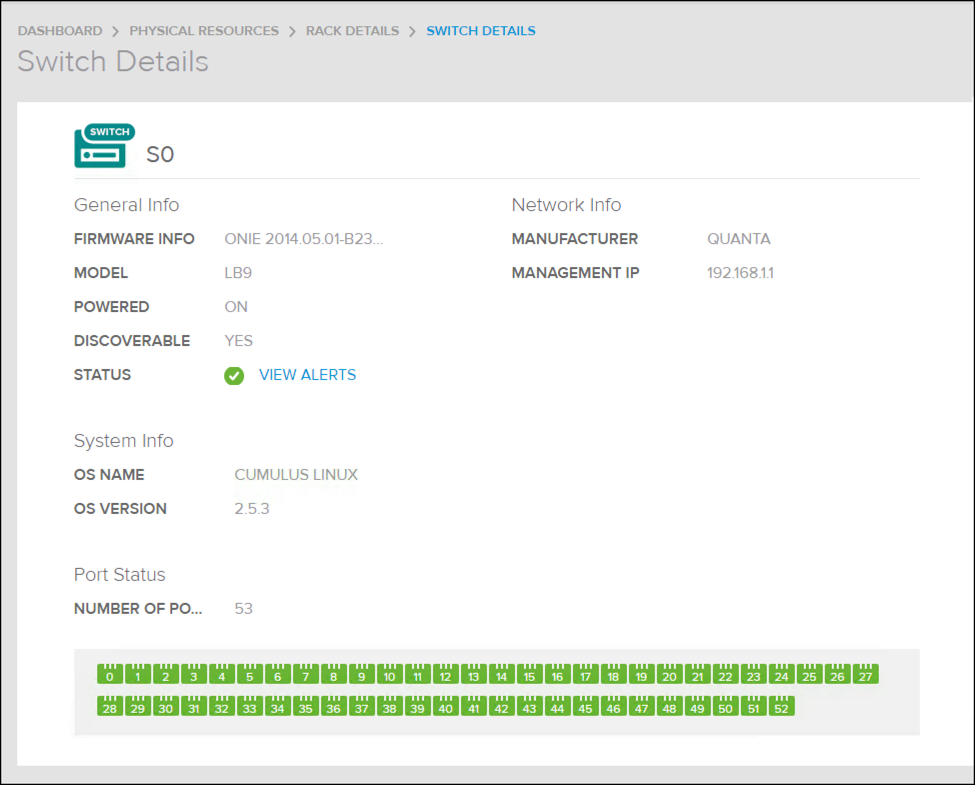Image resolution: width=975 pixels, height=785 pixels.
Task: Select port 21 in the top row
Action: [x=697, y=675]
